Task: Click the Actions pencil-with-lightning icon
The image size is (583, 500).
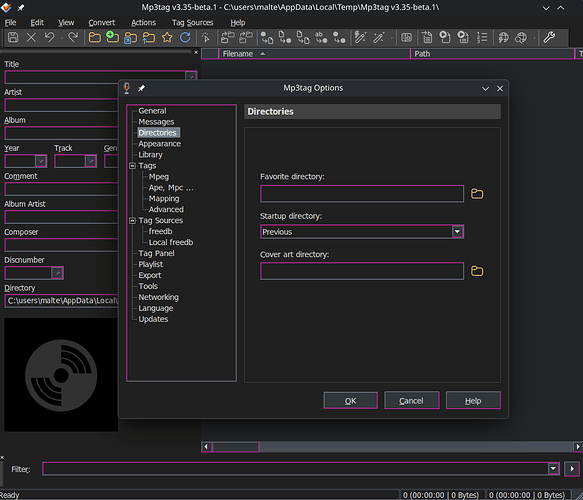Action: click(x=360, y=38)
